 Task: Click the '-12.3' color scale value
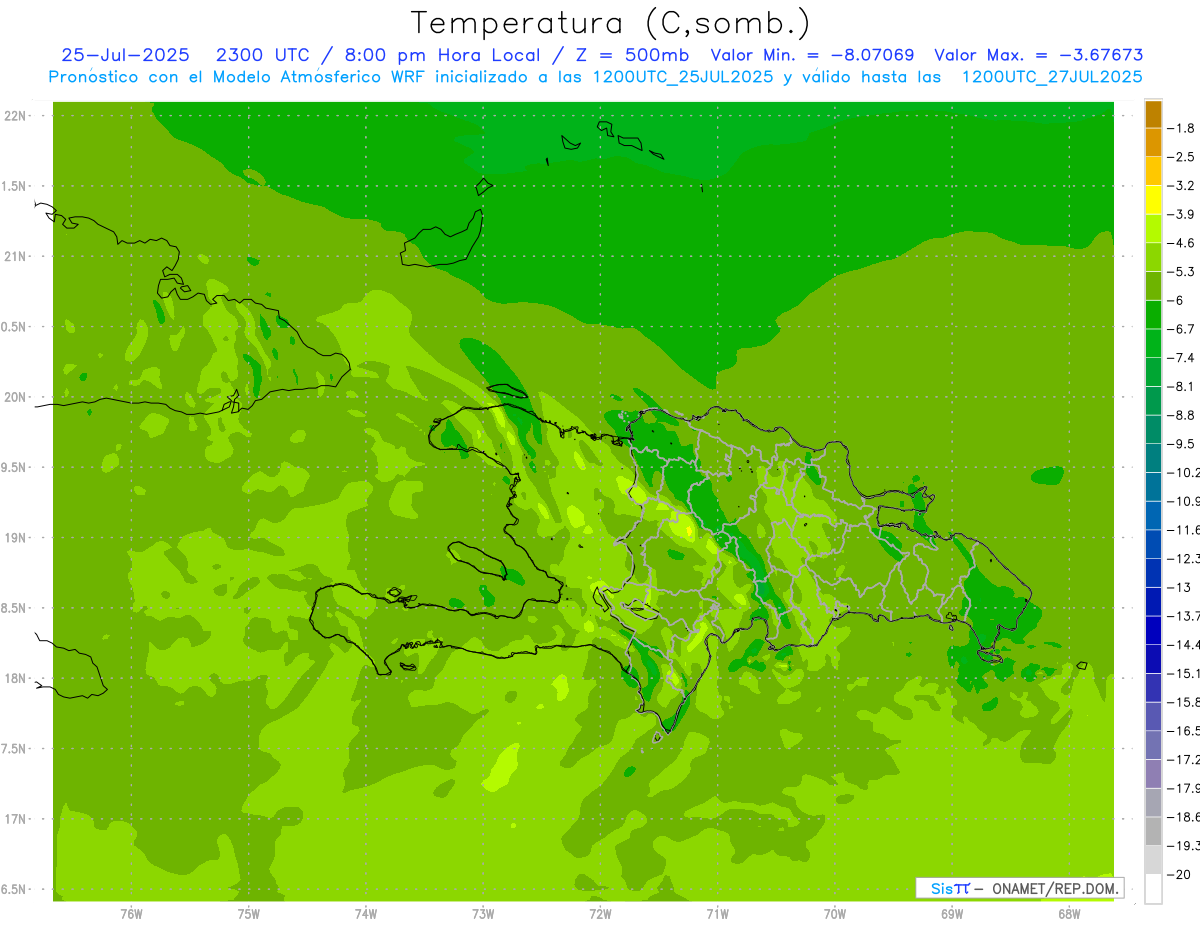[x=1183, y=558]
